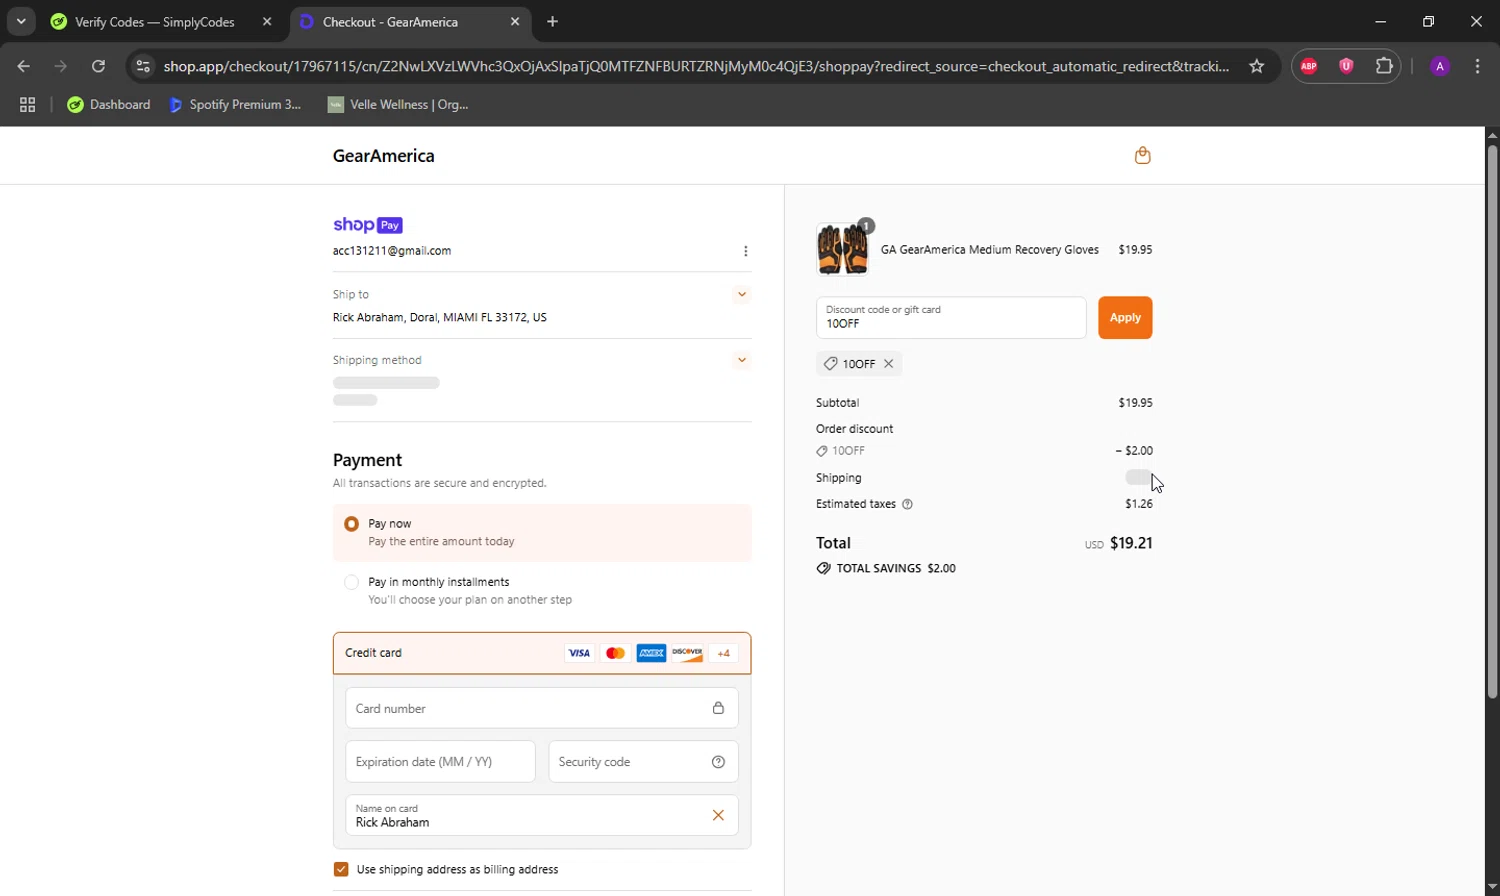Screen dimensions: 1500x896
Task: Show the +4 more card types
Action: [x=723, y=653]
